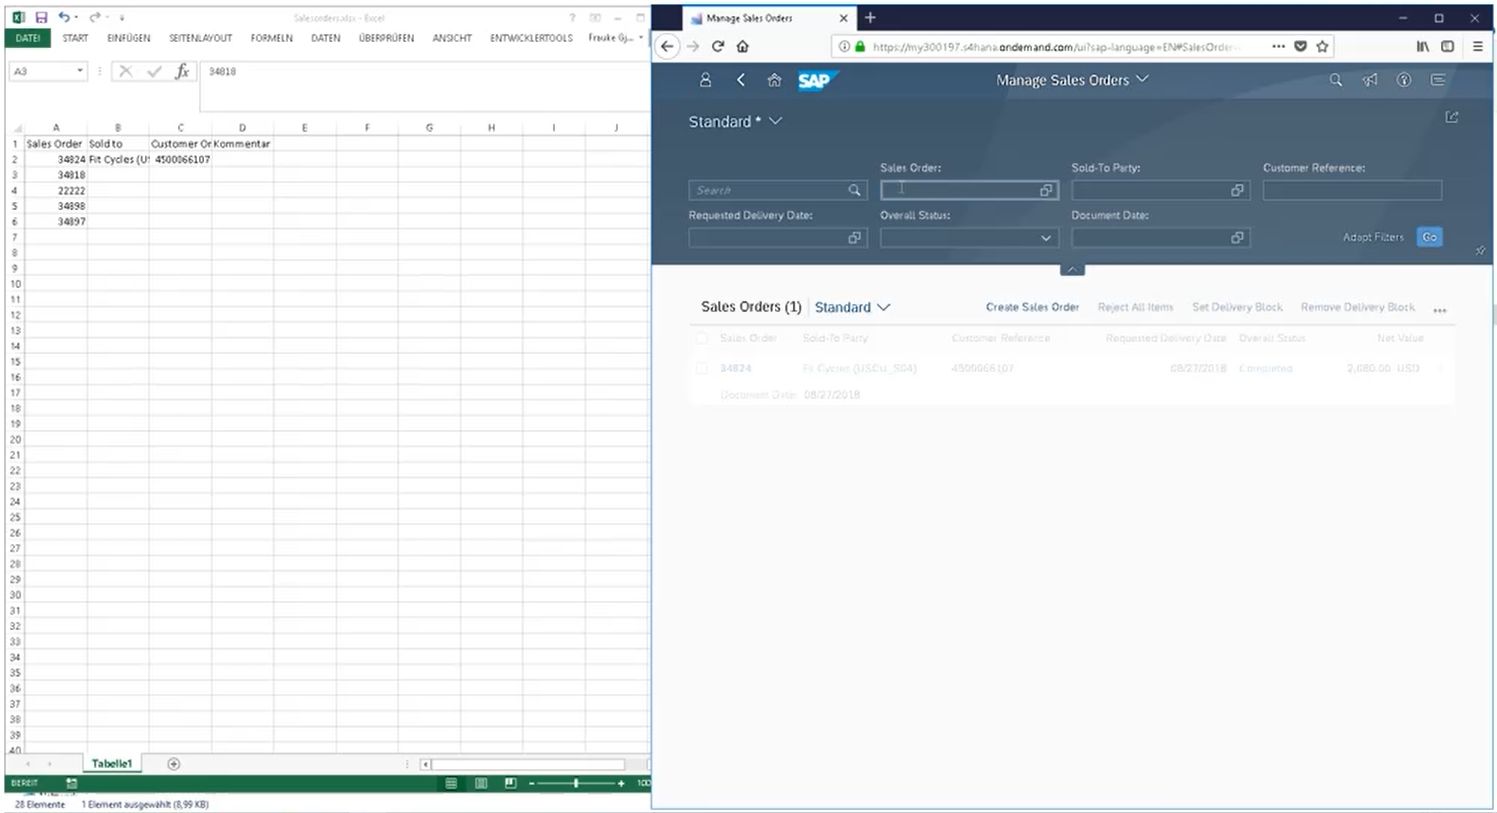Image resolution: width=1497 pixels, height=813 pixels.
Task: Switch Excel to Page Layout view icon
Action: point(481,783)
